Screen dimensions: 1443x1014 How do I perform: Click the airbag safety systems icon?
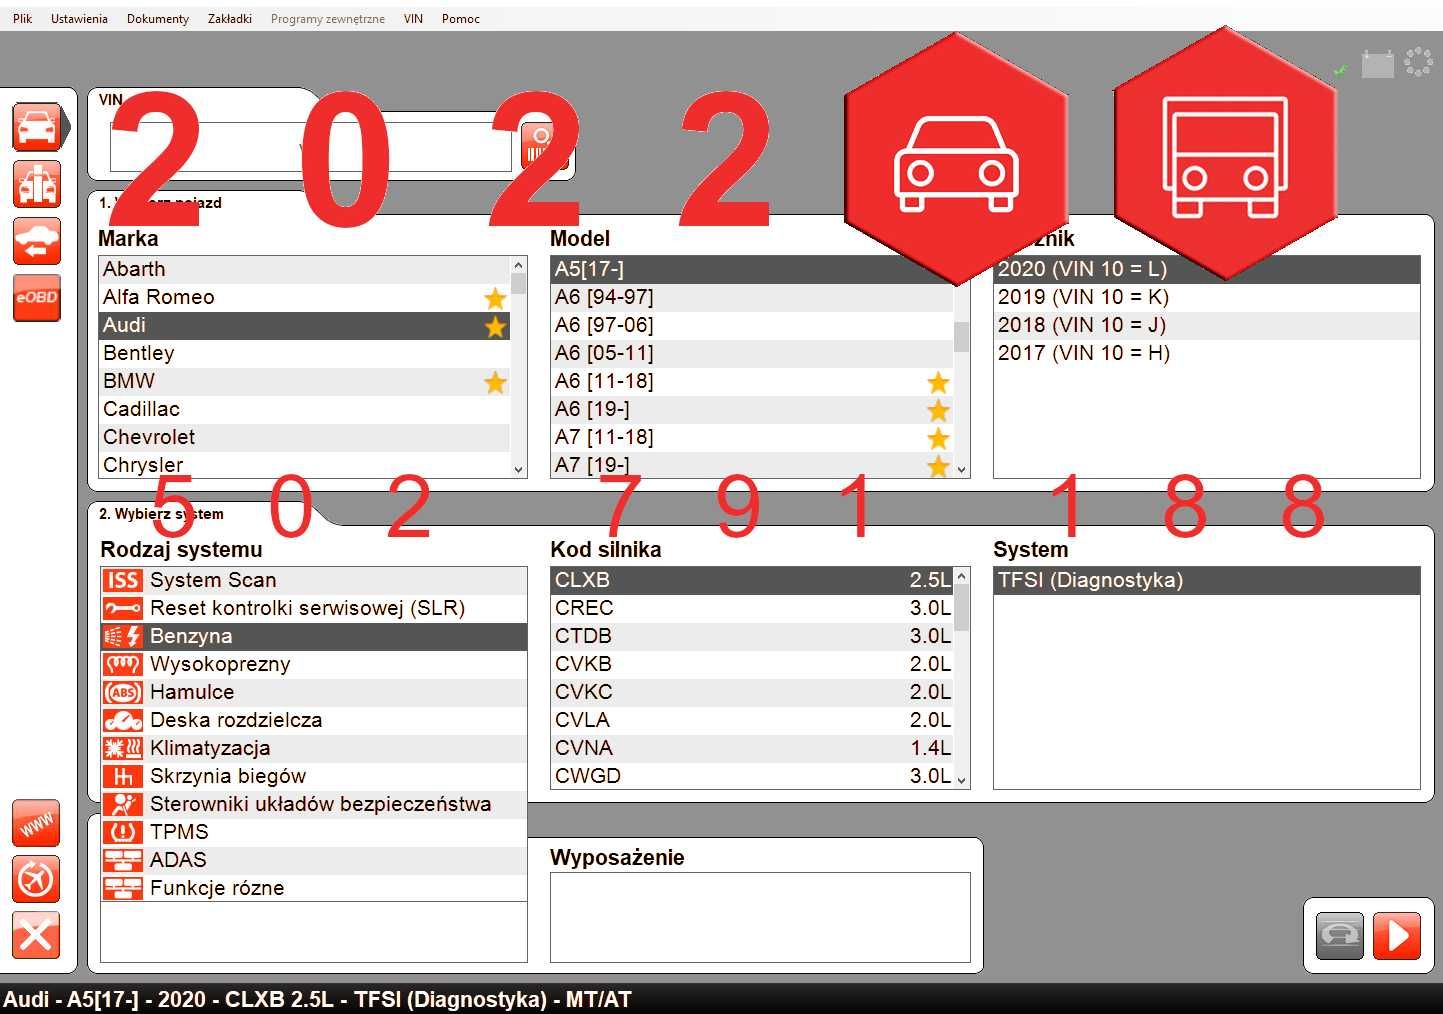(123, 804)
